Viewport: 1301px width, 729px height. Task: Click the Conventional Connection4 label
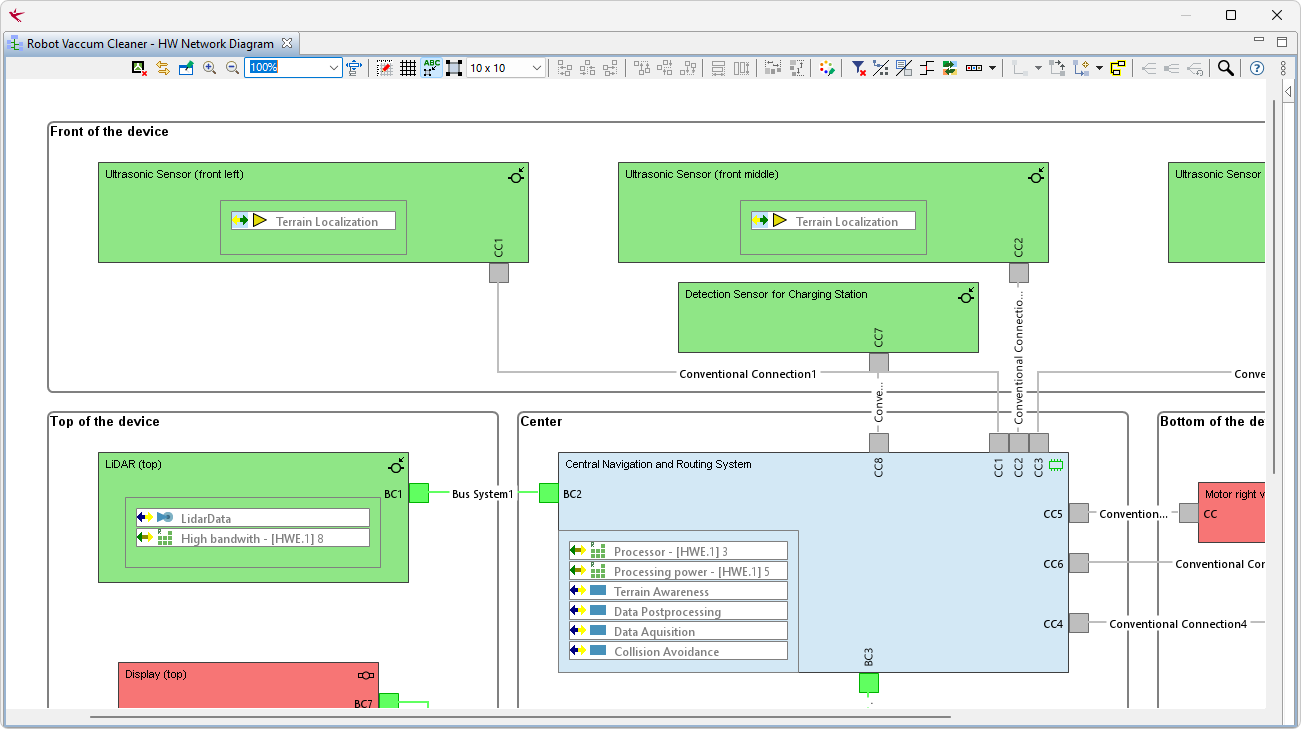(x=1178, y=624)
